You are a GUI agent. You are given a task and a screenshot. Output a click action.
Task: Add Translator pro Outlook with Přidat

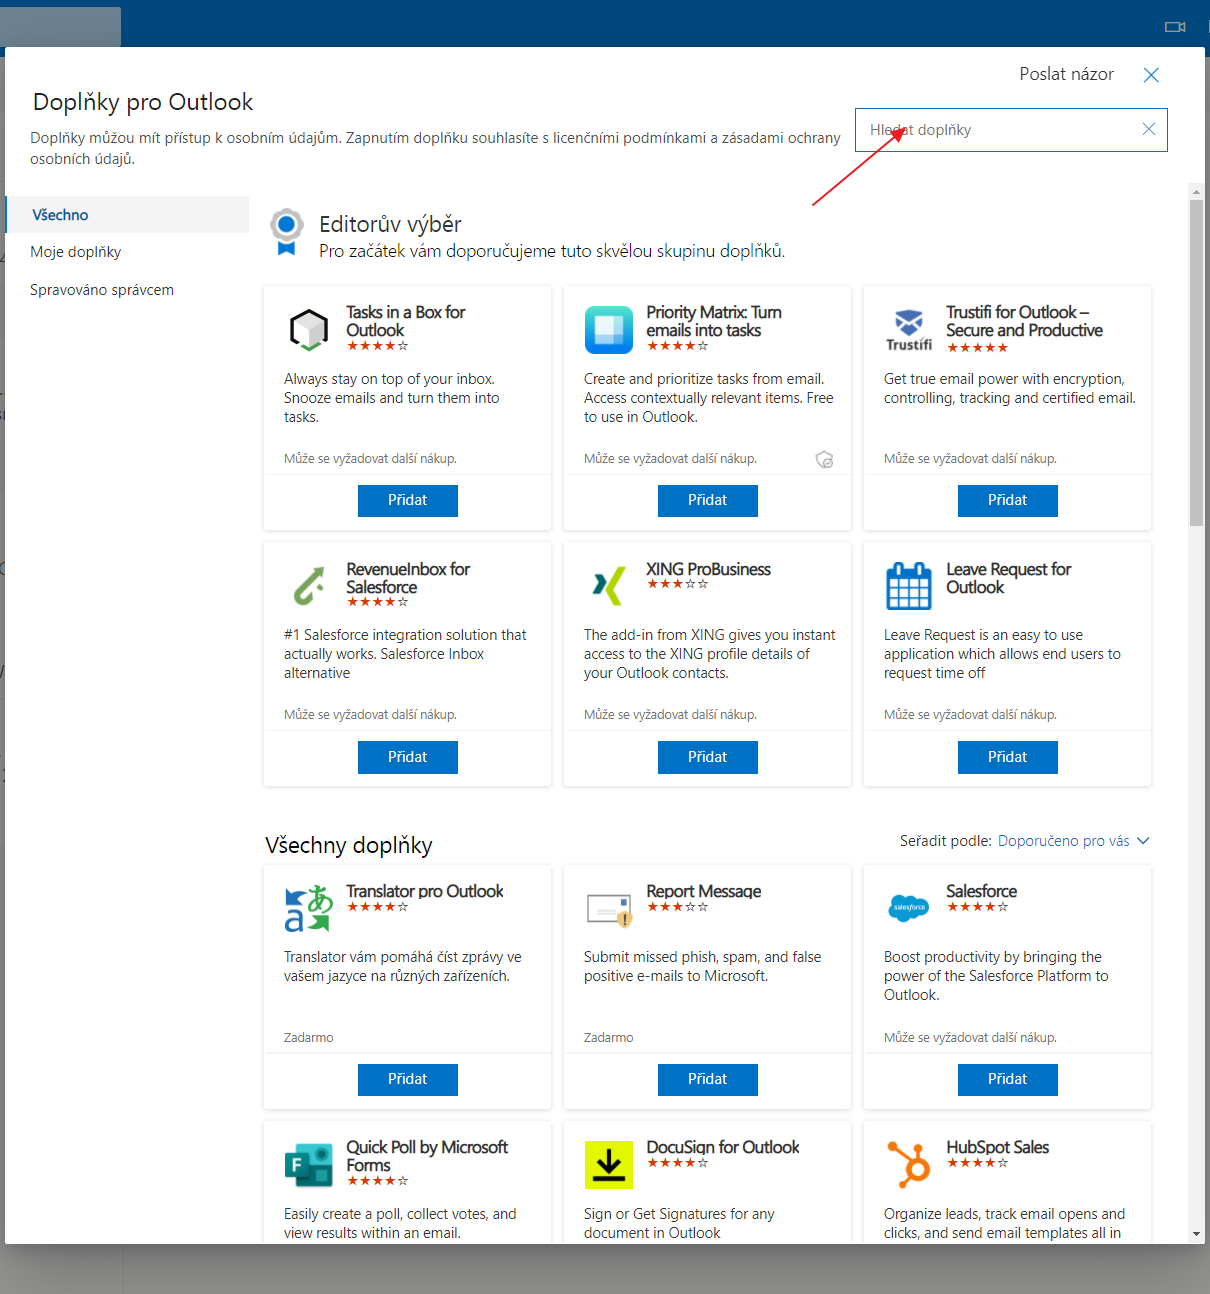click(408, 1080)
